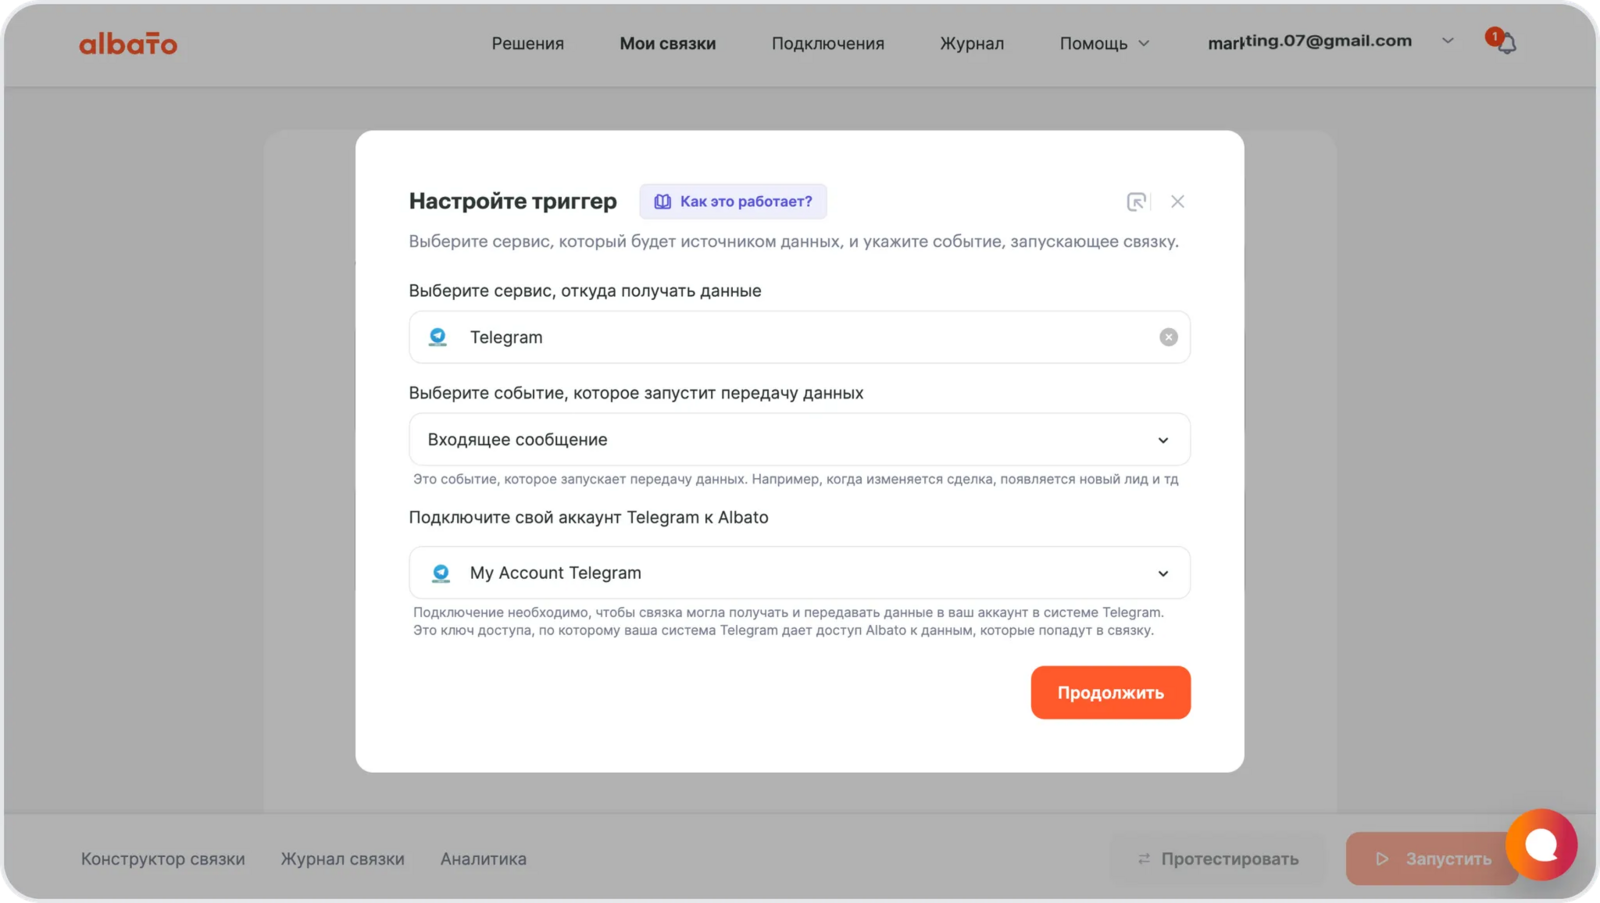Expand the event dropdown 'Входящее сообщение'
1600x903 pixels.
pos(1163,440)
